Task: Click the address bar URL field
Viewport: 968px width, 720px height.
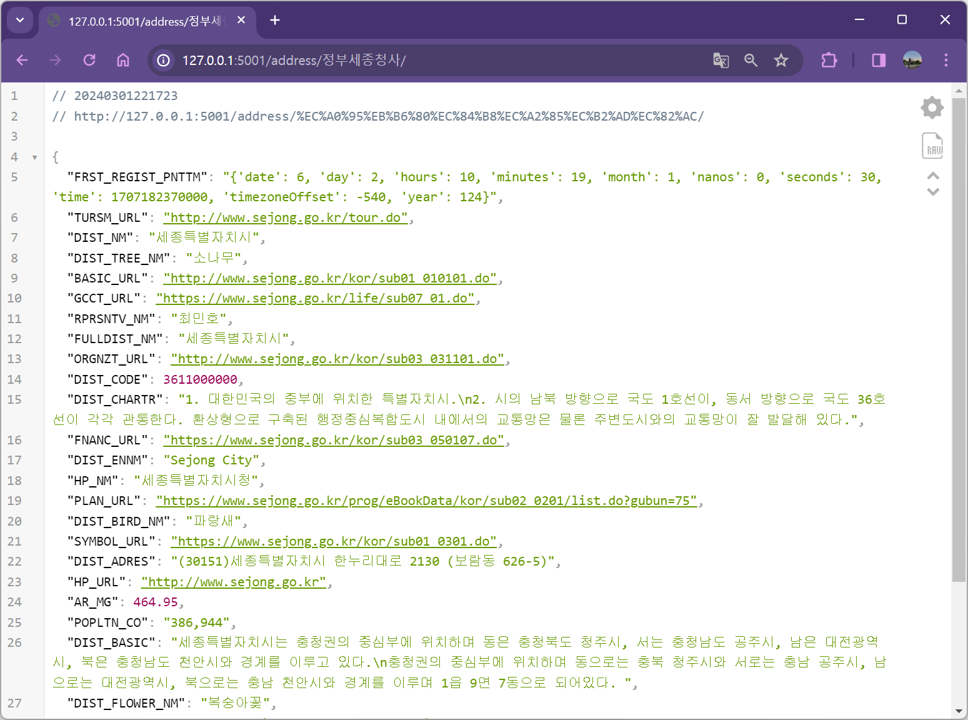Action: (x=432, y=61)
